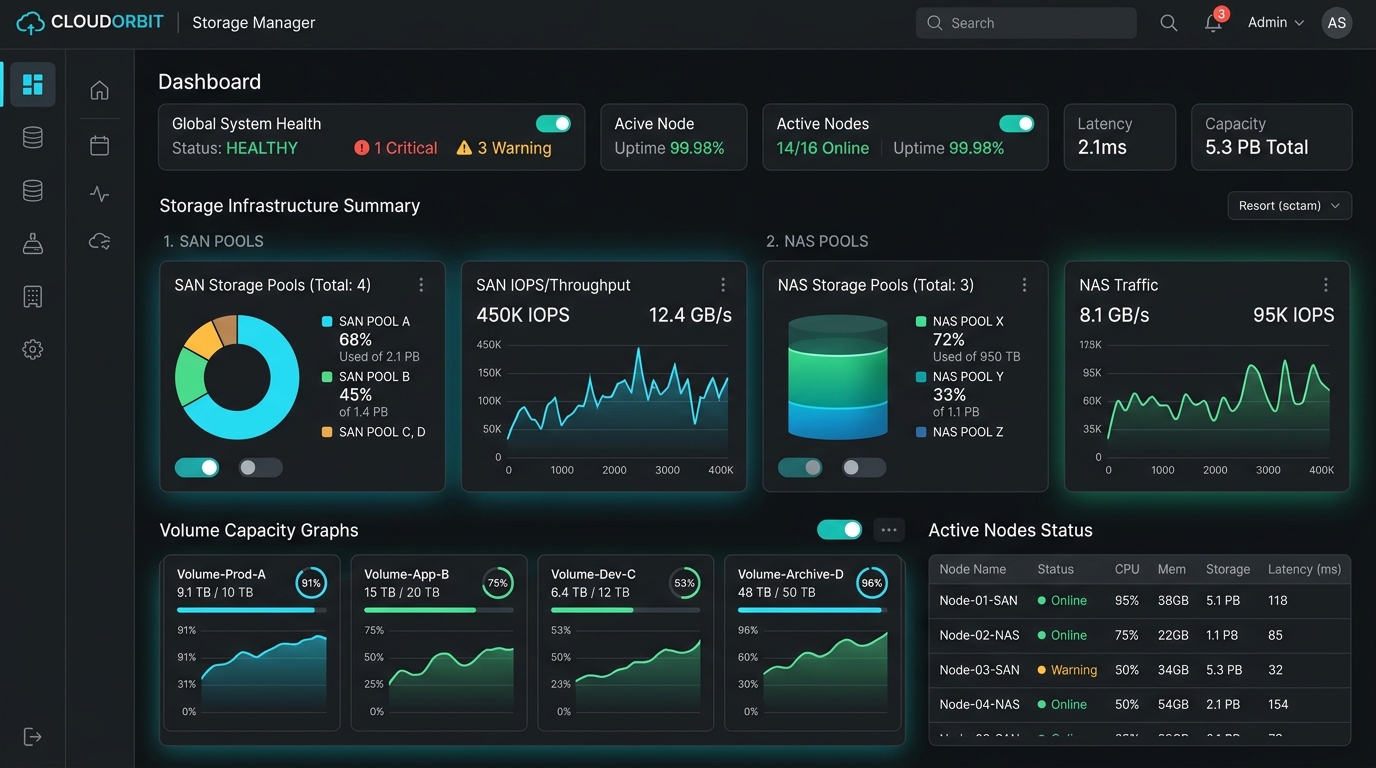Viewport: 1376px width, 768px height.
Task: Click the AS user avatar
Action: (1337, 23)
